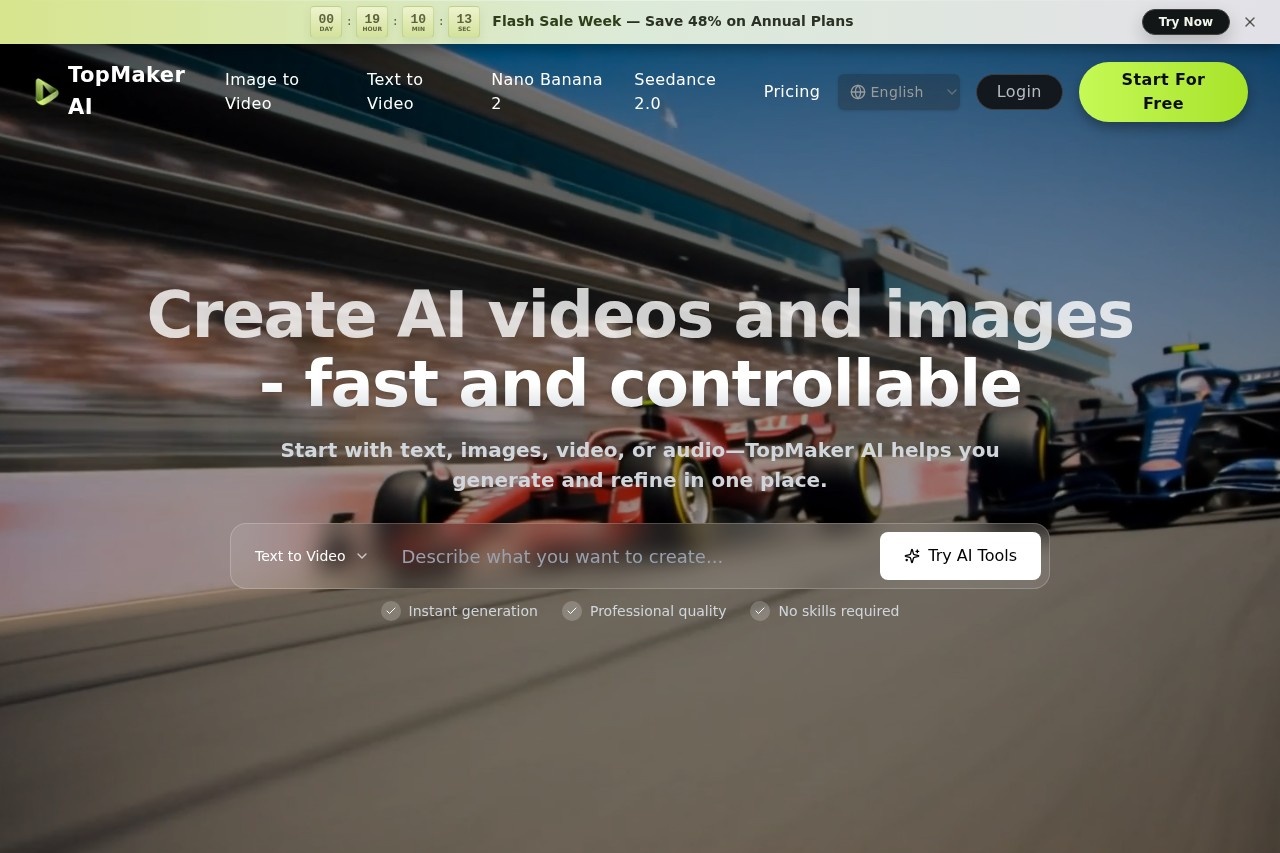Open the Nano Banana 2 page
1280x853 pixels.
click(546, 91)
